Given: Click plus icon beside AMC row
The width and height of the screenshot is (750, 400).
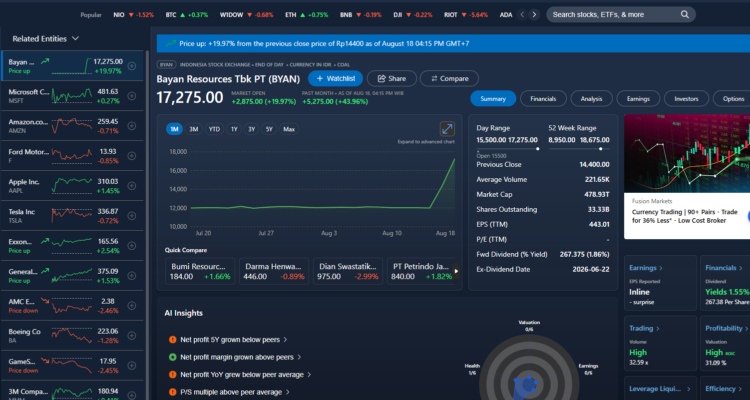Looking at the screenshot, I should click(132, 306).
